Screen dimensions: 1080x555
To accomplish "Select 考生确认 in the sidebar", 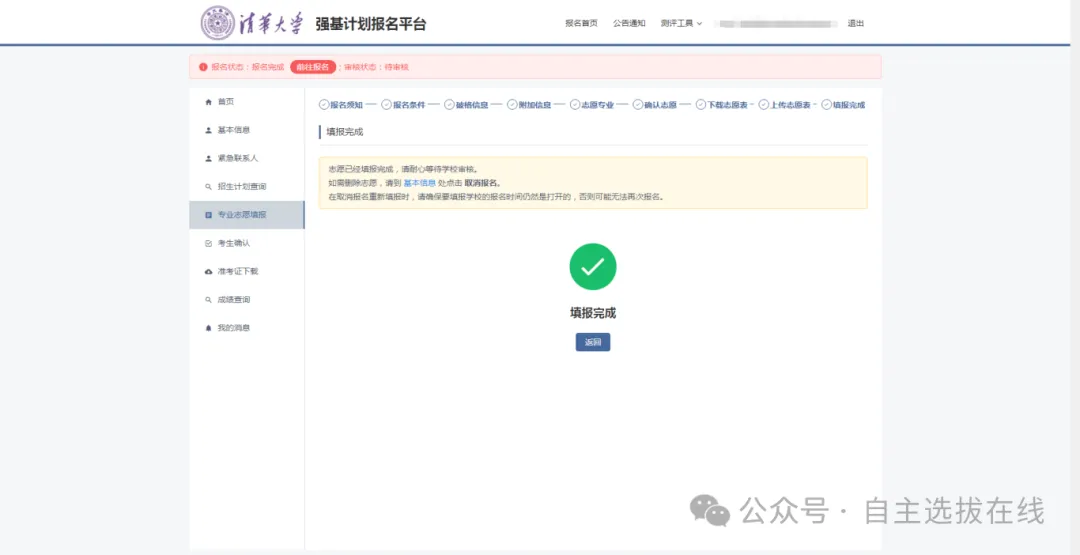I will 233,243.
